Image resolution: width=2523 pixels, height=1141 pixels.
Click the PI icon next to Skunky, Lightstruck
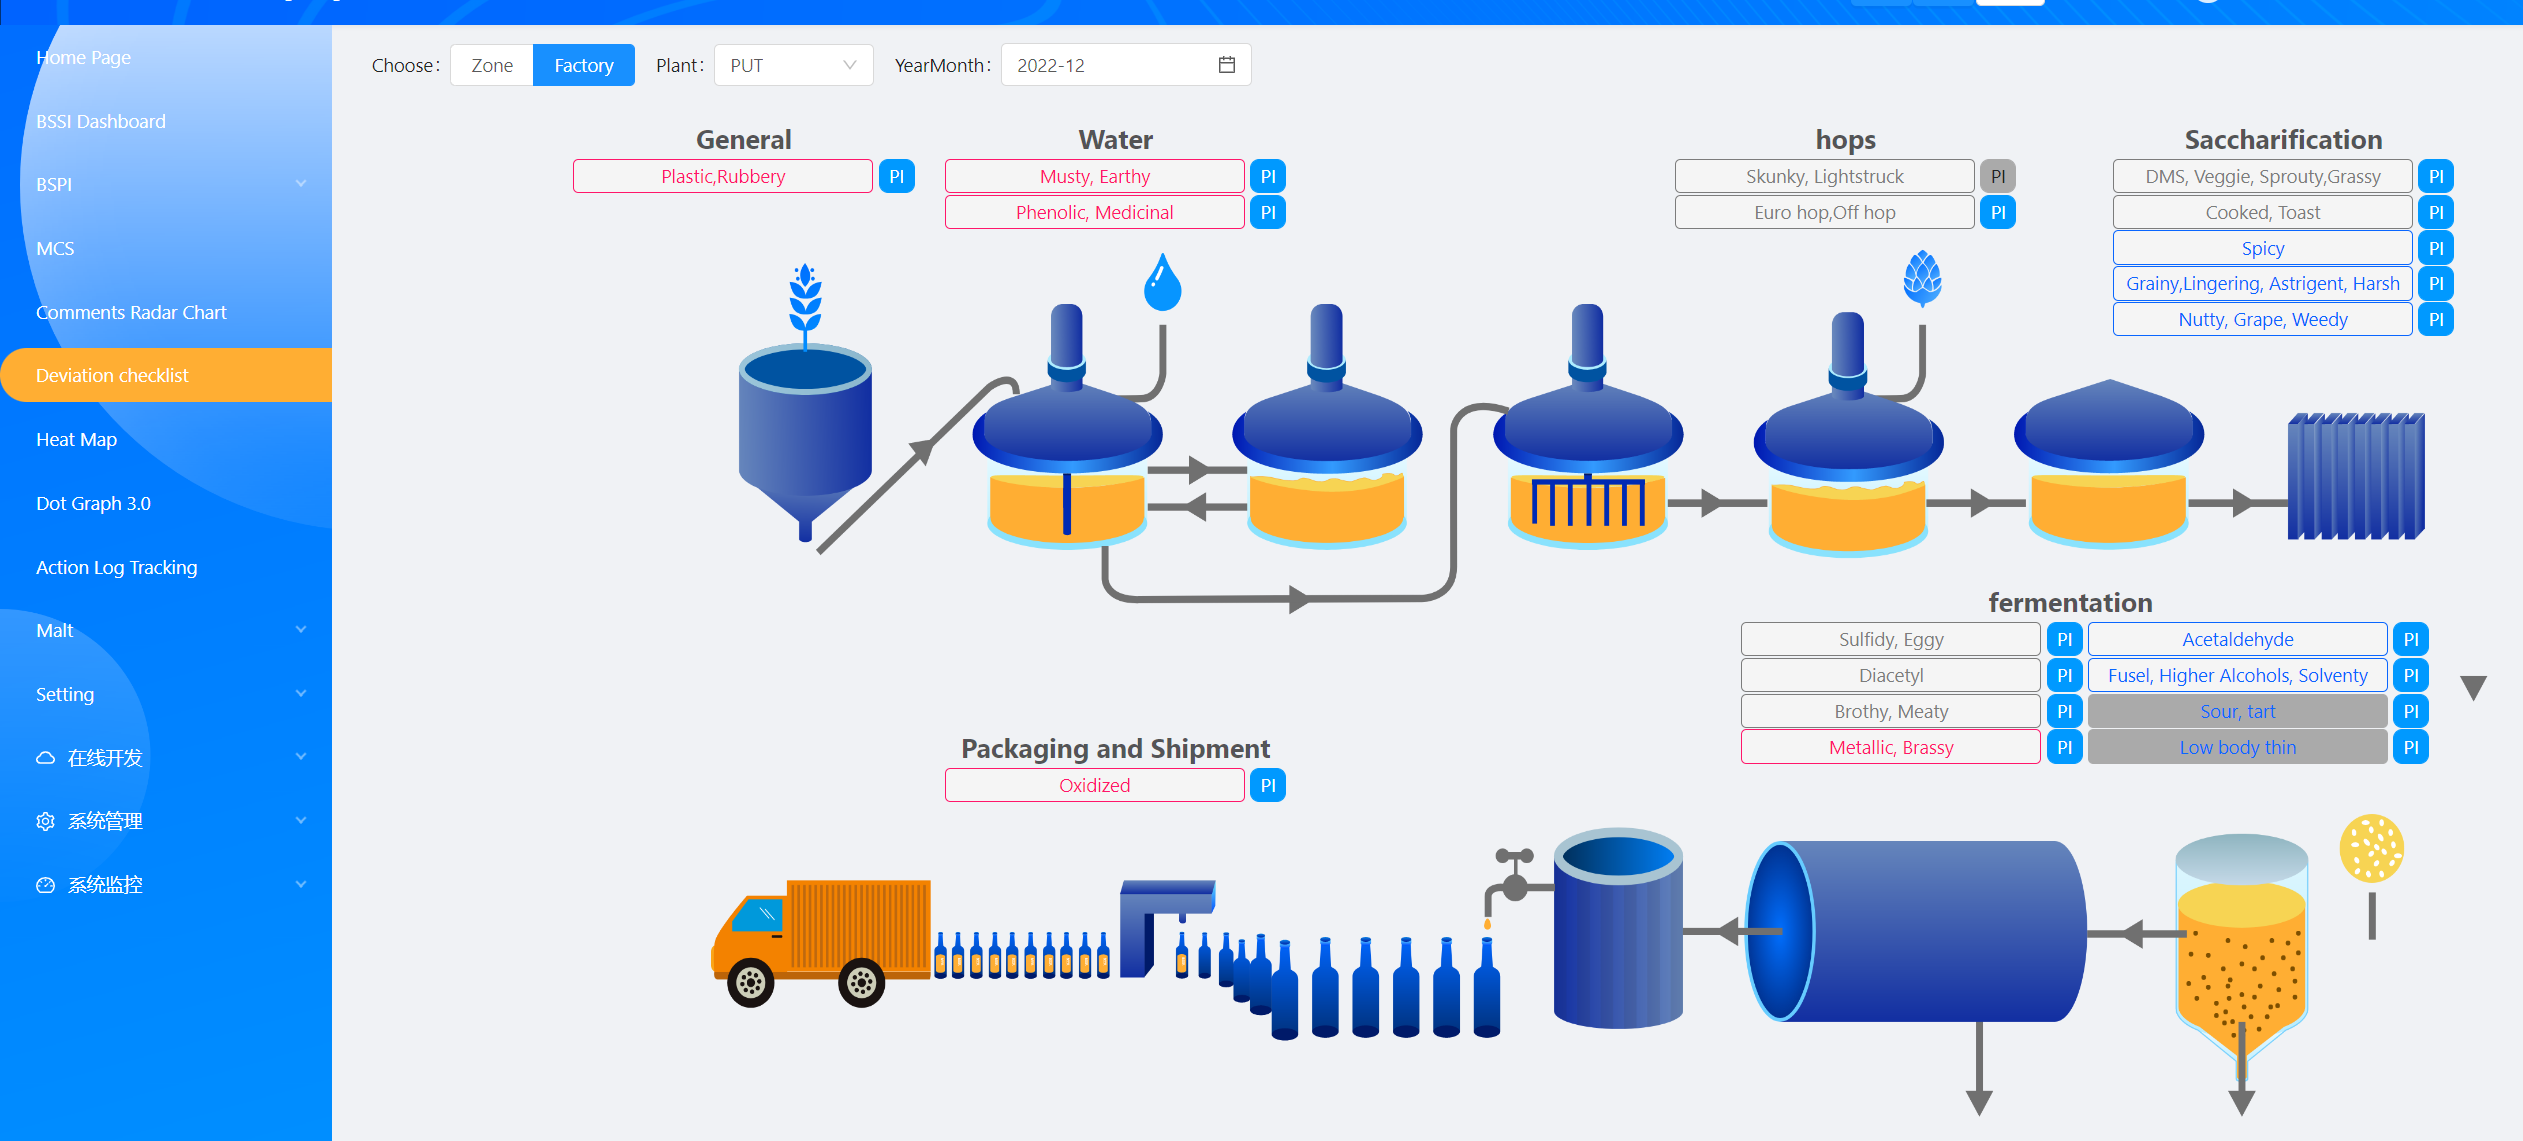[2000, 175]
